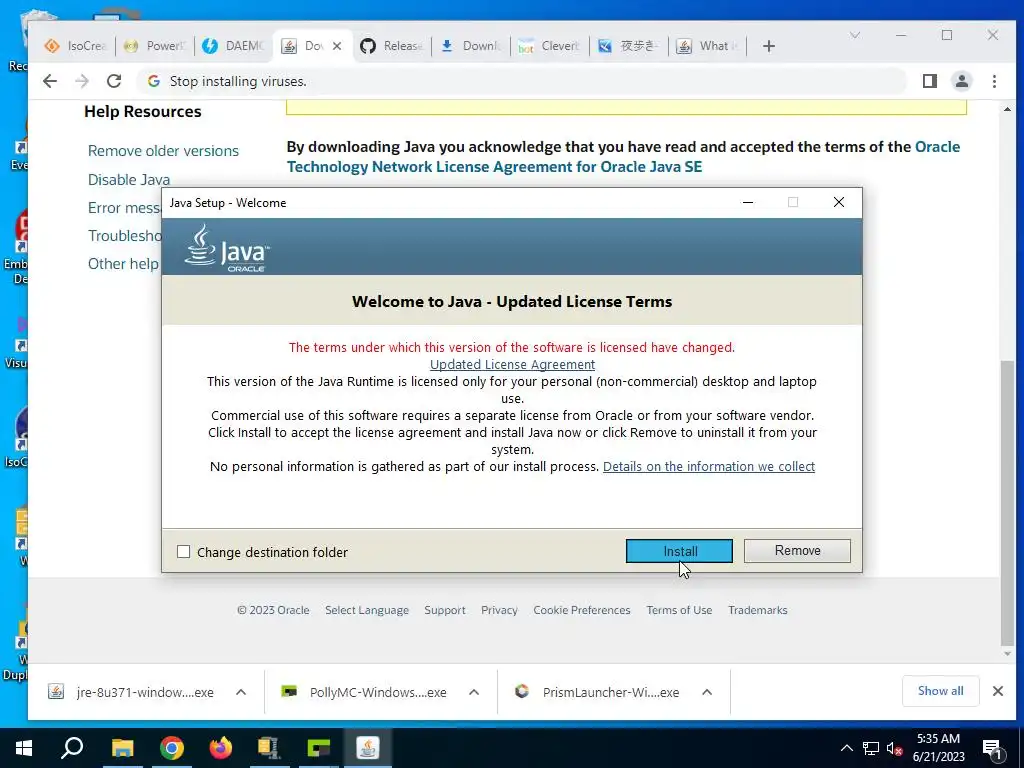This screenshot has height=768, width=1024.
Task: Expand options for jre-8u371 download
Action: pos(241,692)
